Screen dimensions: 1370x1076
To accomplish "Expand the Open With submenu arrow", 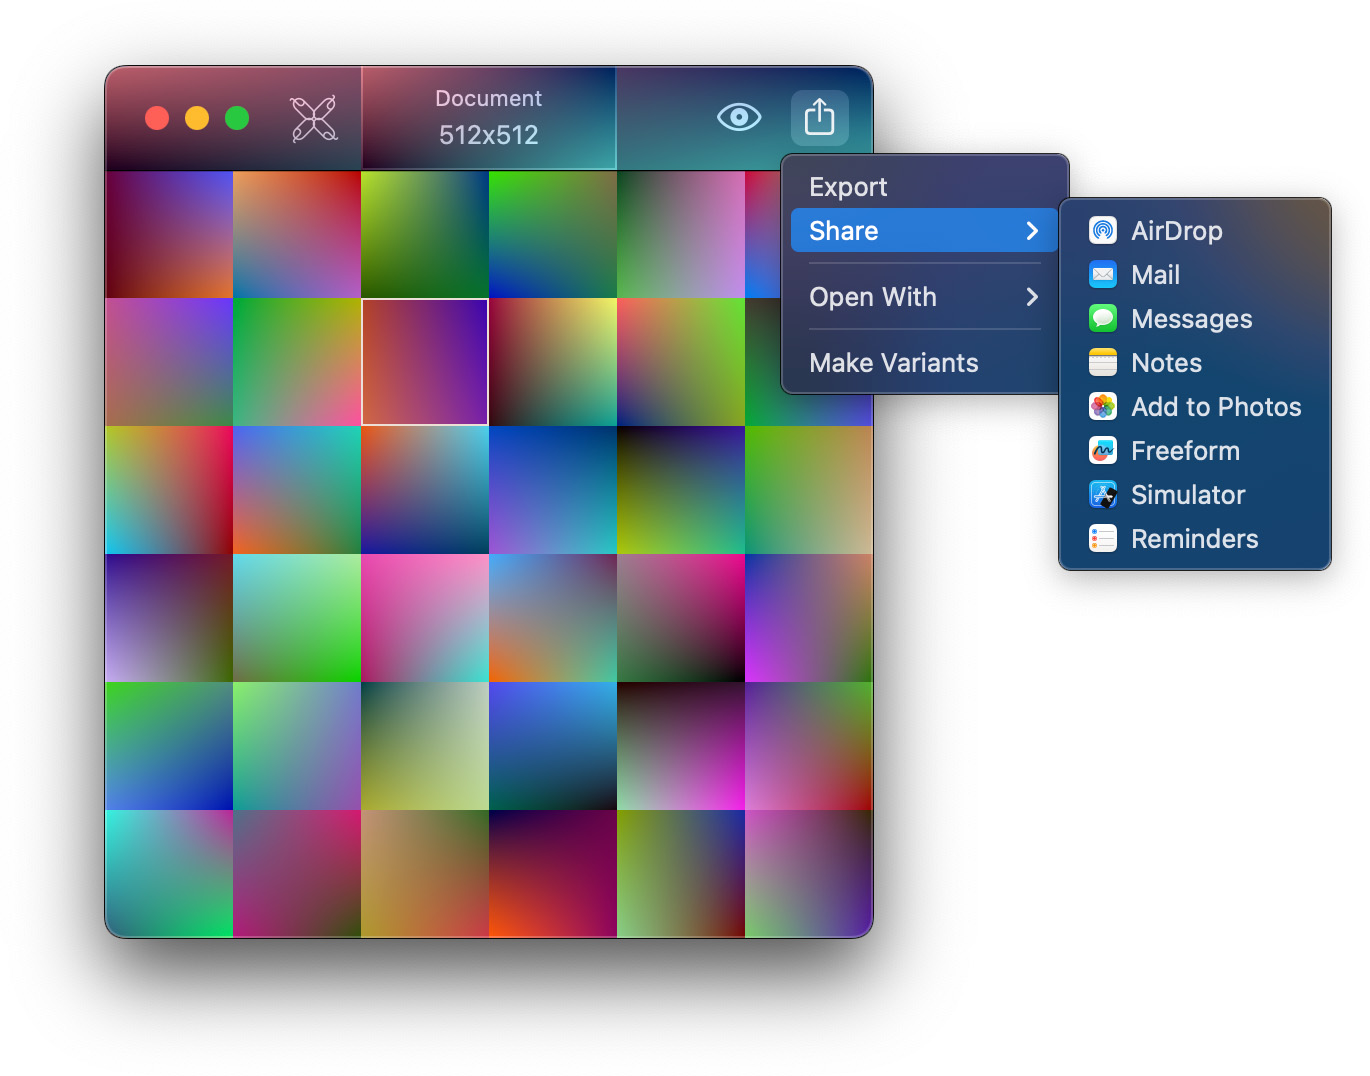I will point(1032,297).
